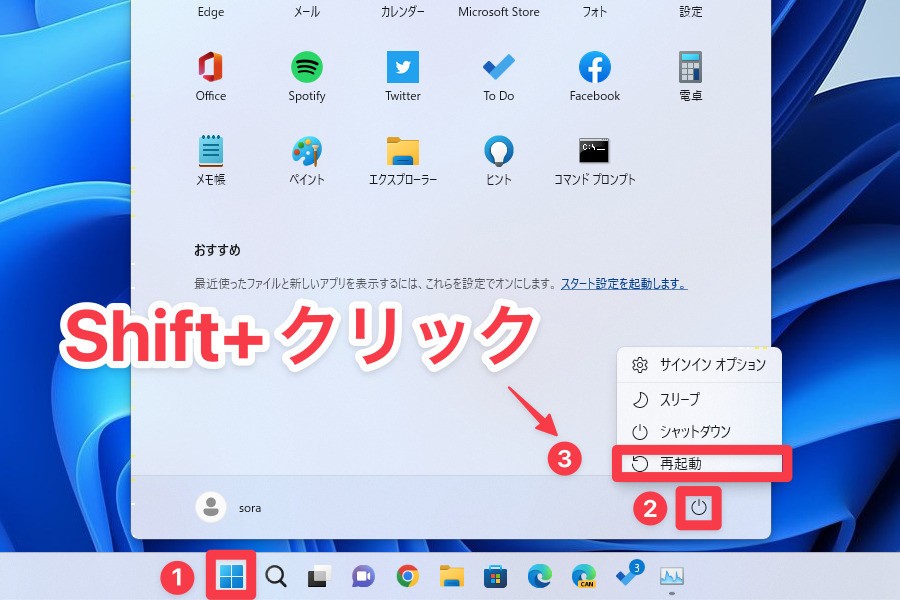Open the スタート設定を起動します link
Screen dimensions: 900x600
[x=624, y=284]
